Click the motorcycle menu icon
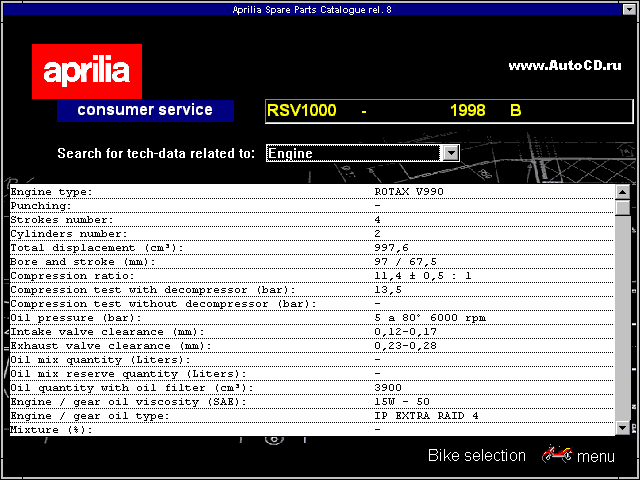 pos(557,454)
